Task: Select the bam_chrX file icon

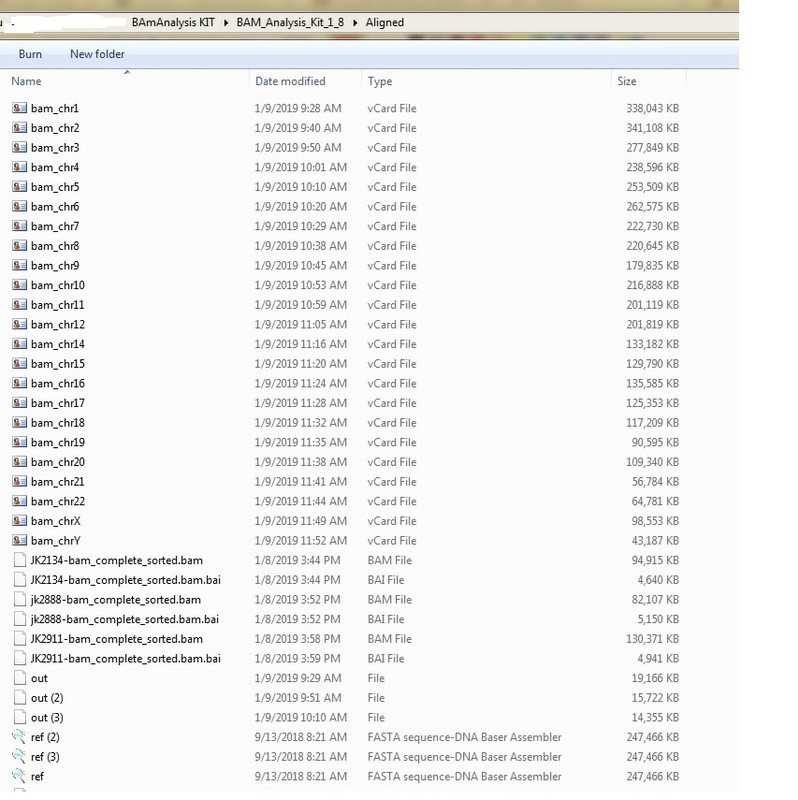Action: pyautogui.click(x=19, y=520)
